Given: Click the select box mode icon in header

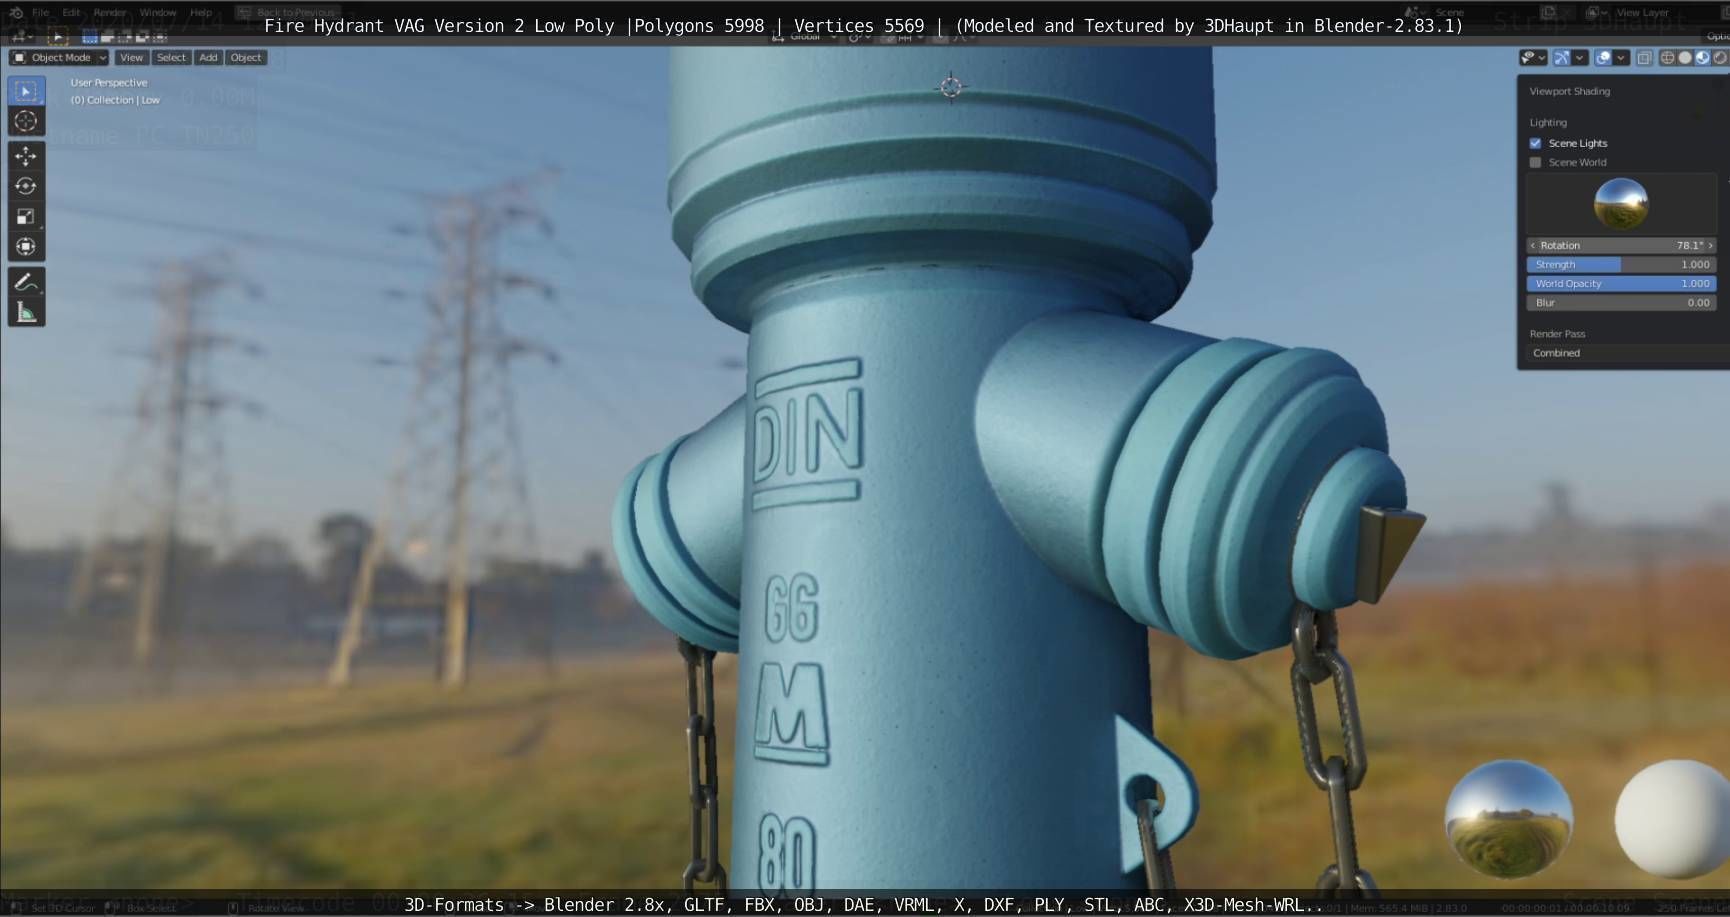Looking at the screenshot, I should coord(90,37).
